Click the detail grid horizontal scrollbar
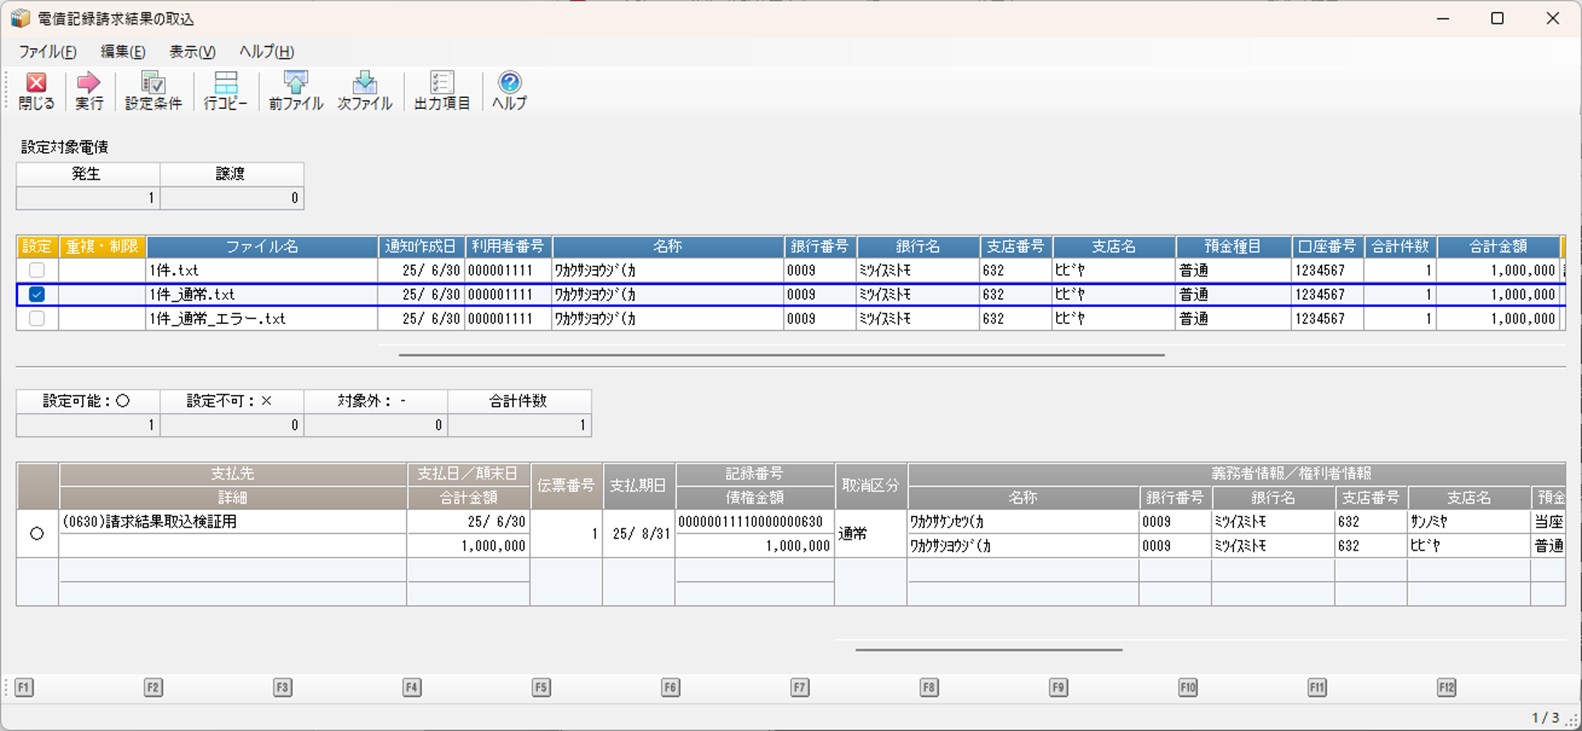1582x731 pixels. (x=988, y=650)
